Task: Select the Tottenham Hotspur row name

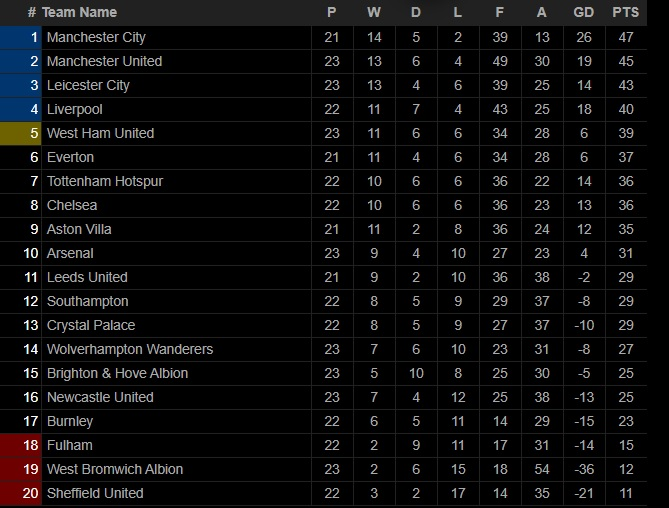Action: pyautogui.click(x=105, y=181)
